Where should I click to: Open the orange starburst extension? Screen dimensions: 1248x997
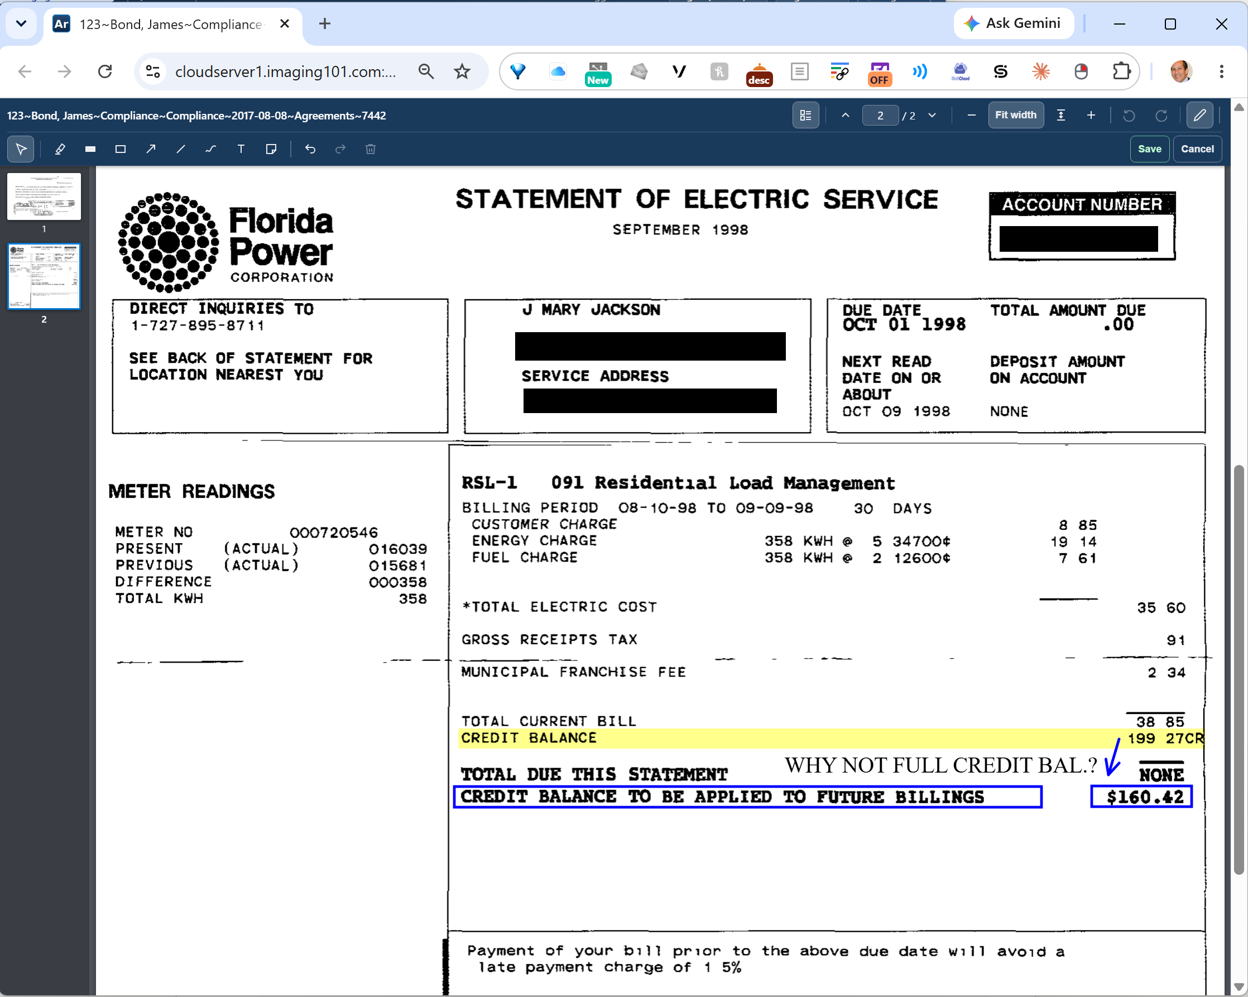point(1041,71)
